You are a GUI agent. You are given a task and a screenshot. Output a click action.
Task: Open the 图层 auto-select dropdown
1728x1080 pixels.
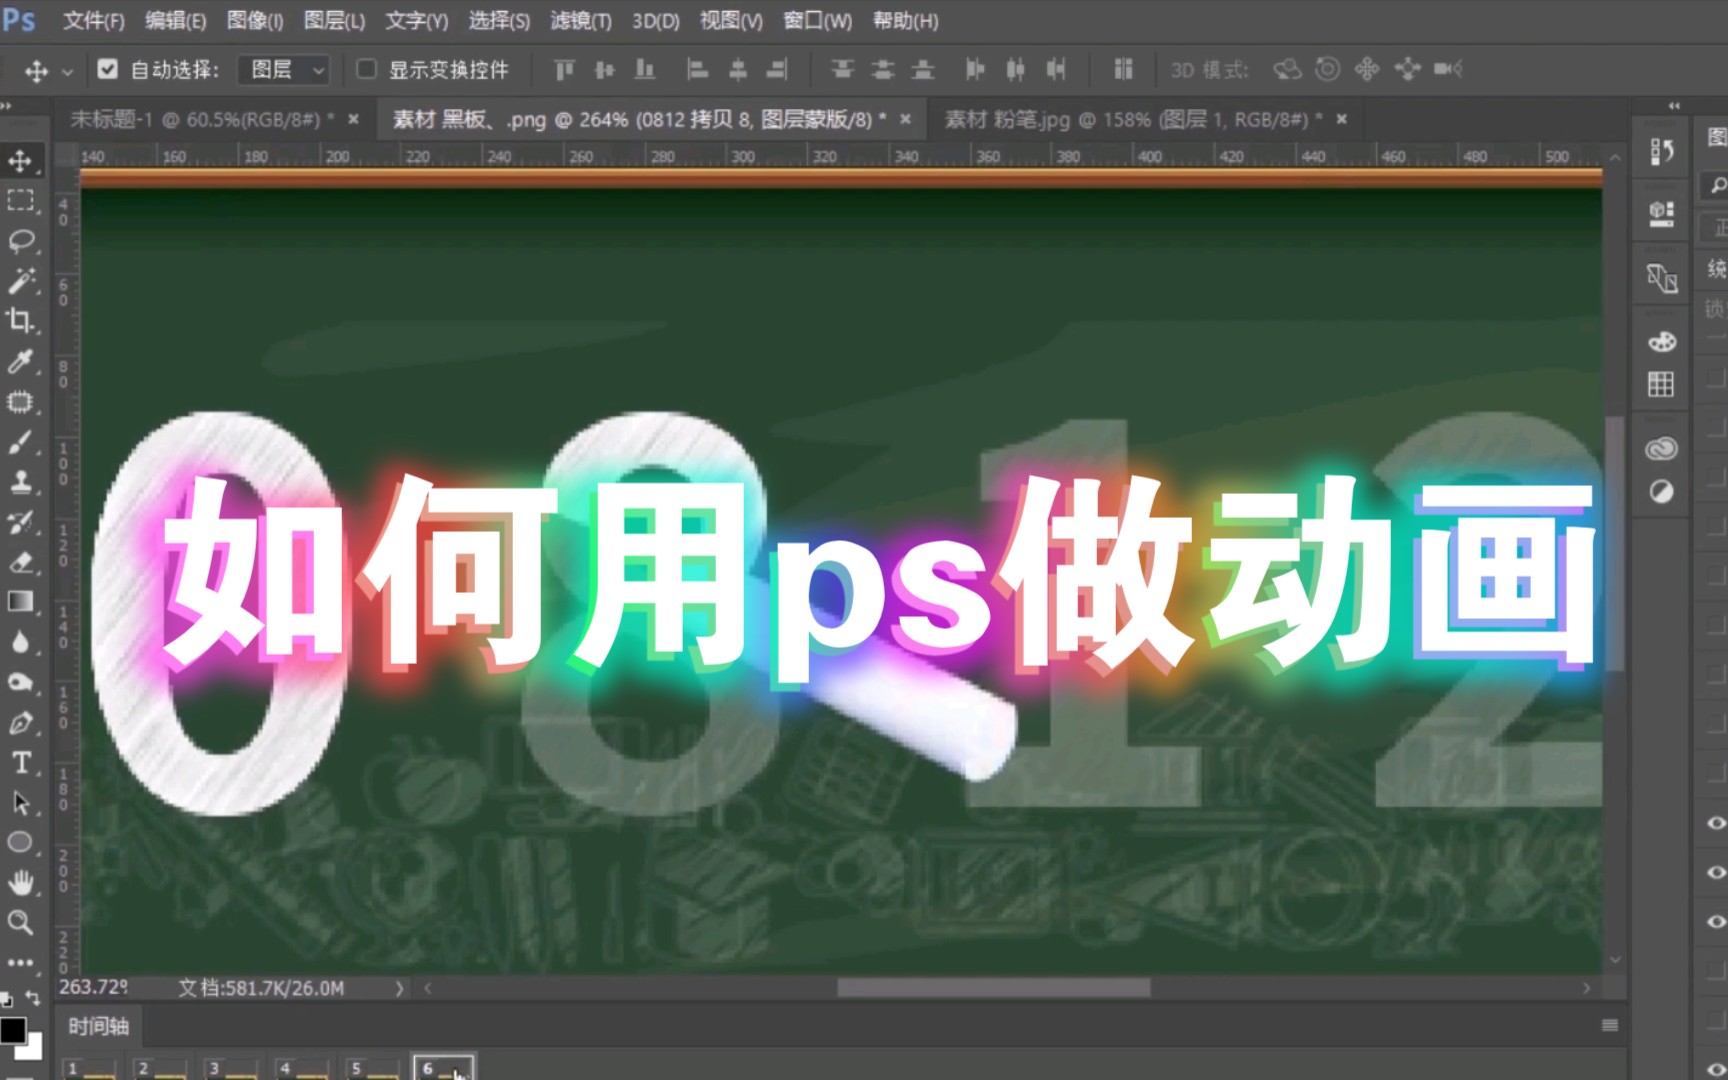[284, 69]
